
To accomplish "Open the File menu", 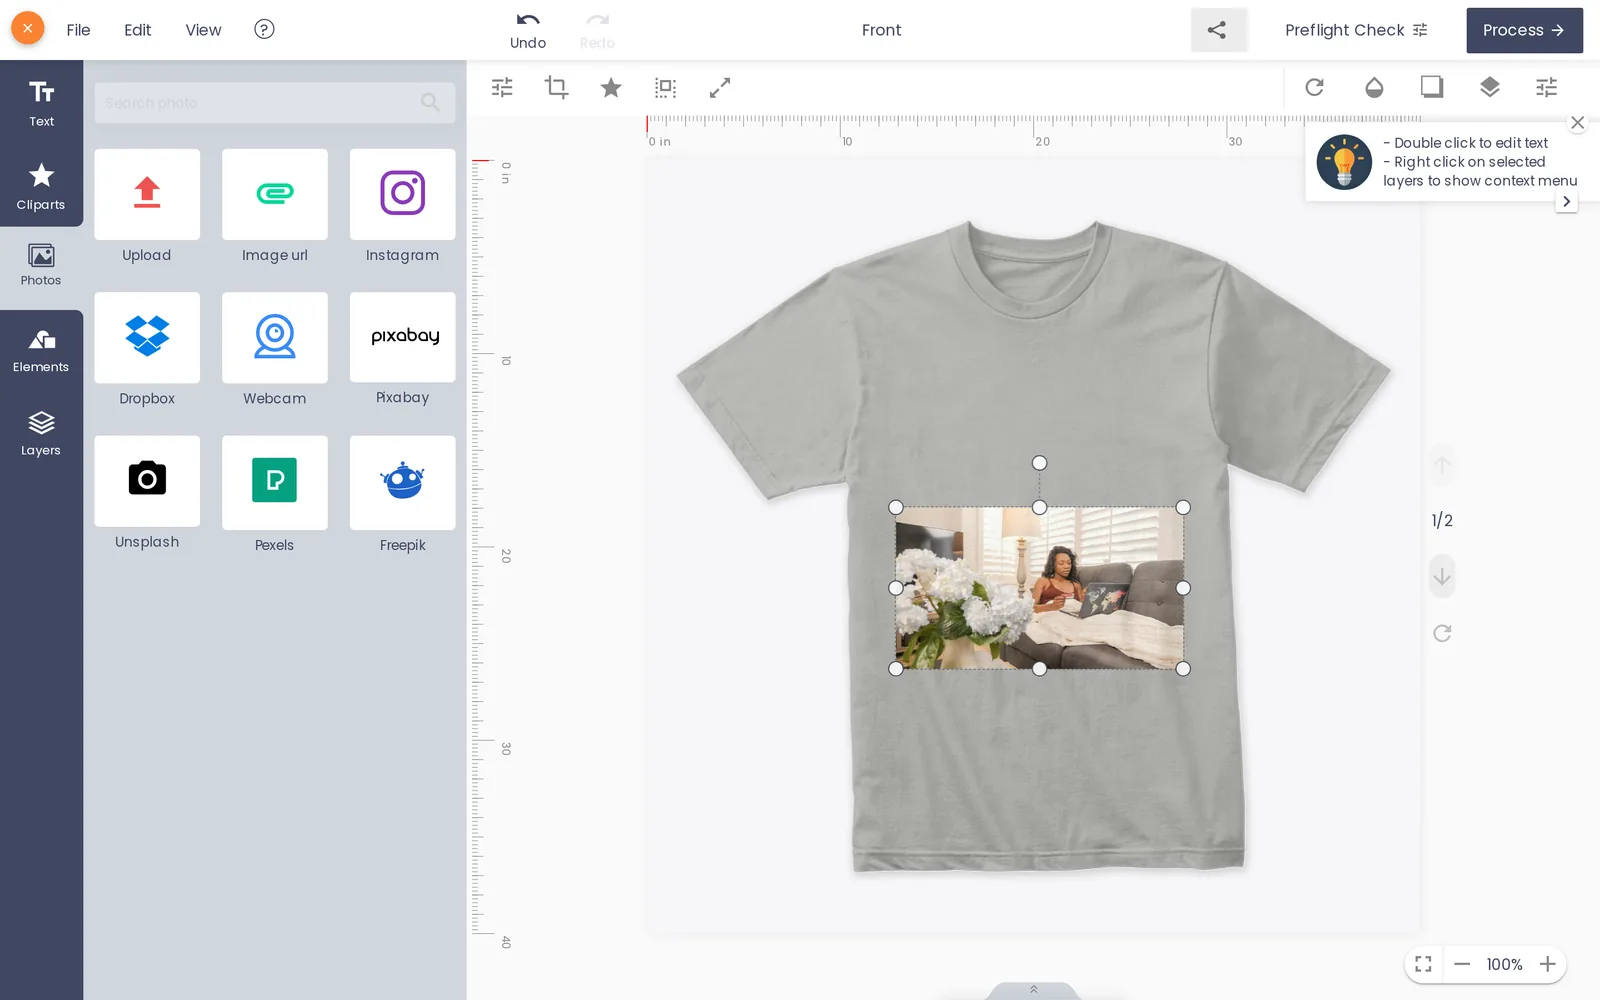I will 78,30.
